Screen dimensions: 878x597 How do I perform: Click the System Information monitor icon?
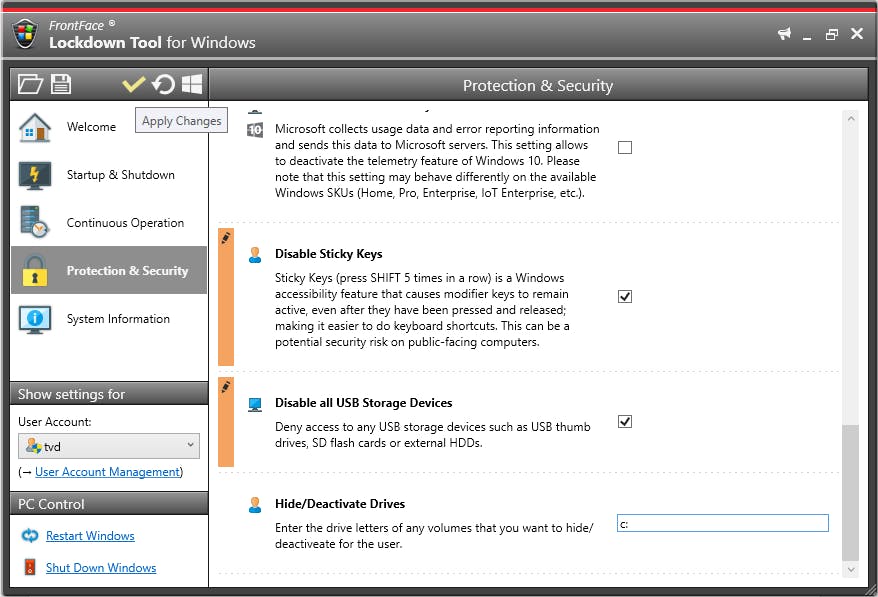click(x=35, y=319)
